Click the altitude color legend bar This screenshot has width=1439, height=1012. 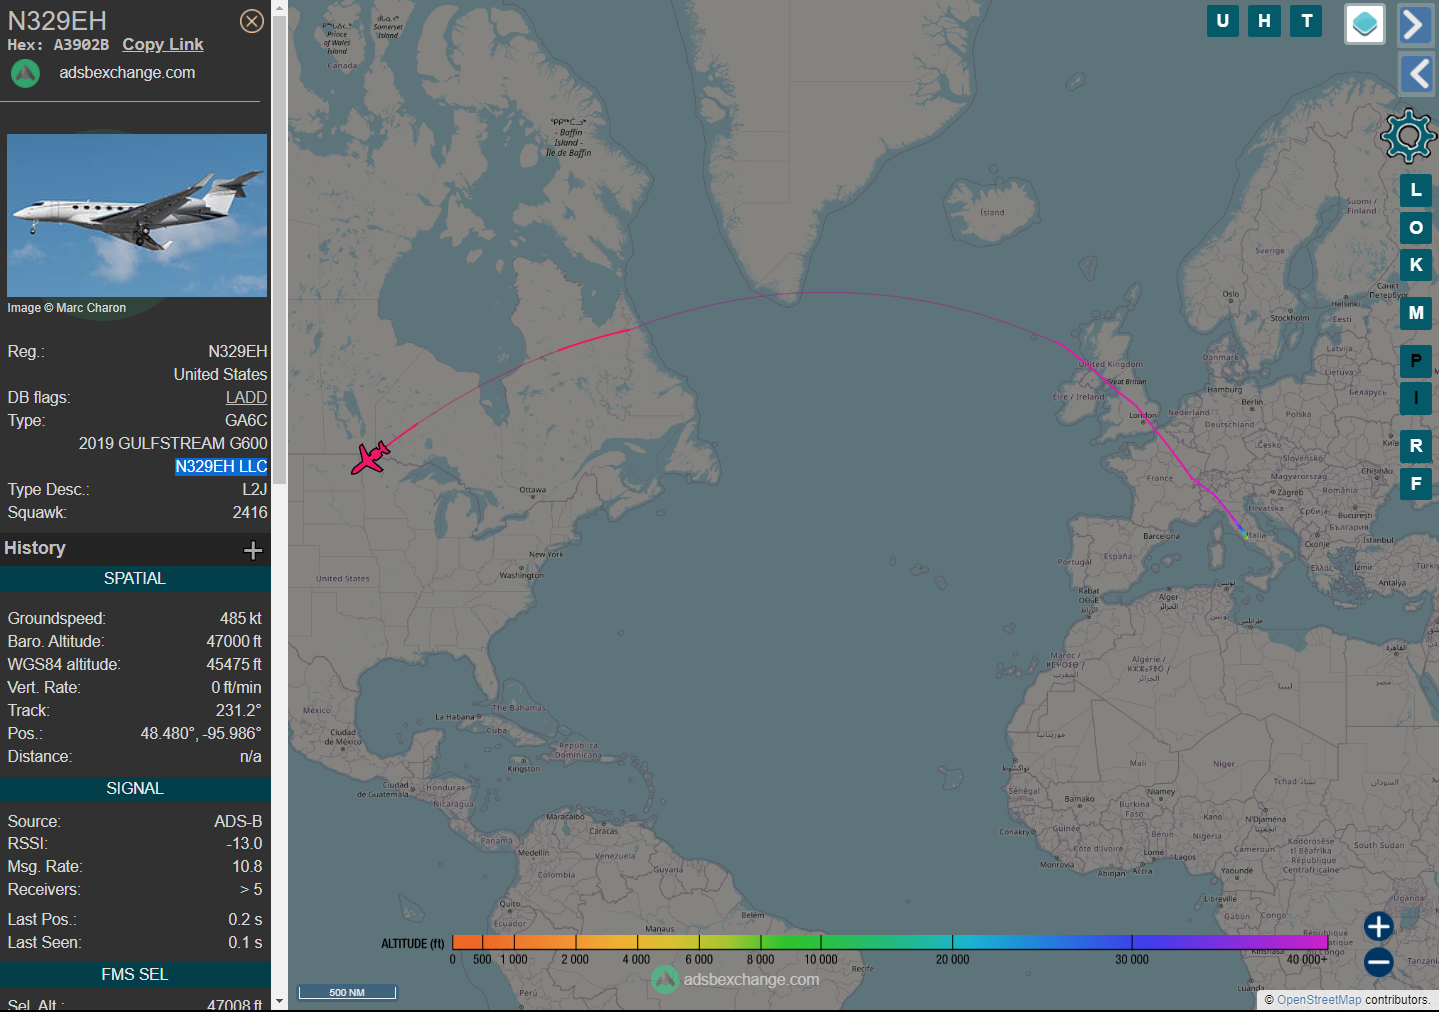(890, 942)
